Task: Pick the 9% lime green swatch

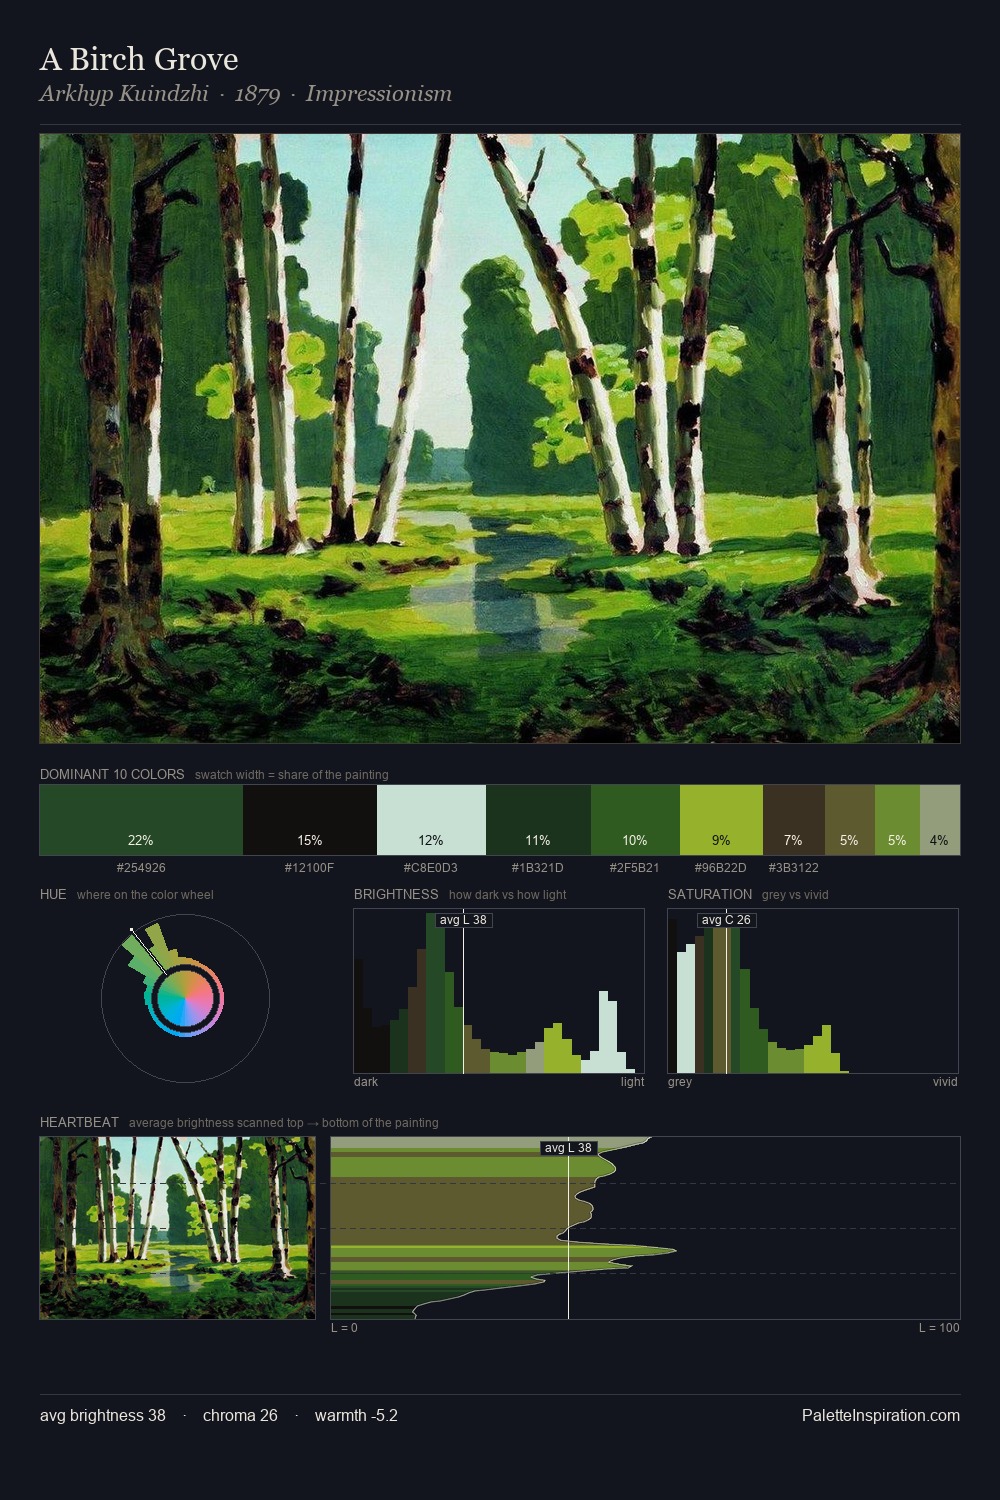Action: (x=721, y=820)
